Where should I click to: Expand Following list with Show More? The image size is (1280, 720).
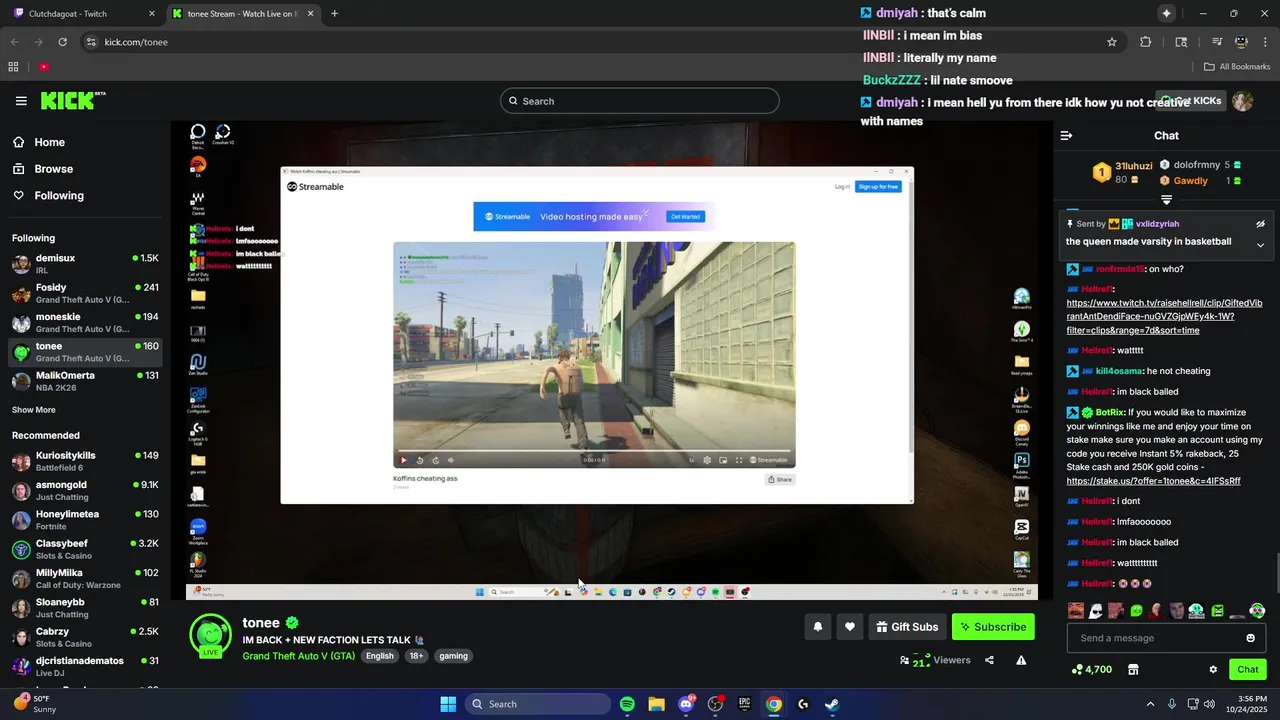(34, 410)
